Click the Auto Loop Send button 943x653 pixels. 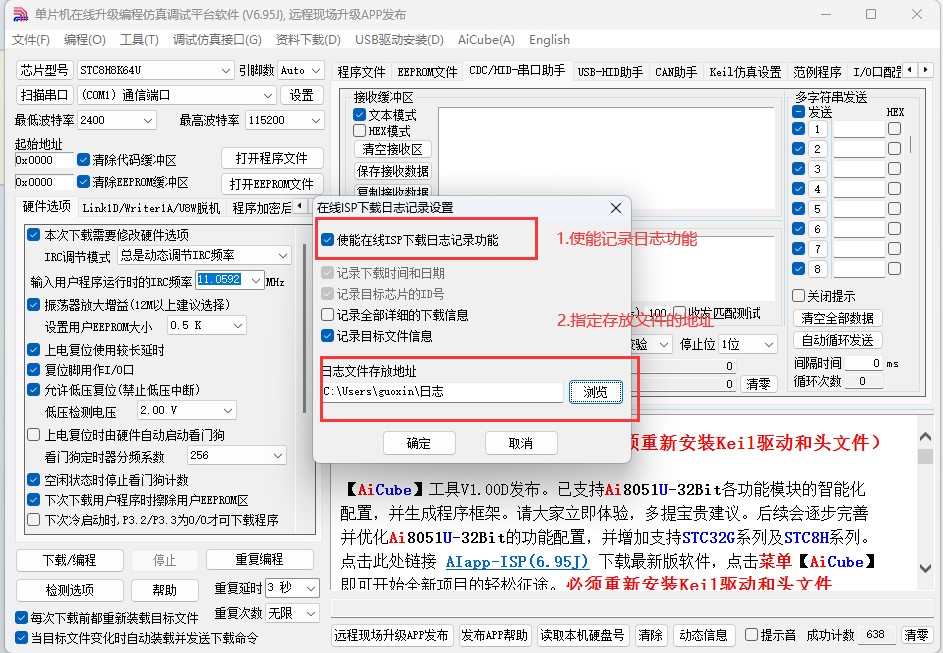click(837, 340)
